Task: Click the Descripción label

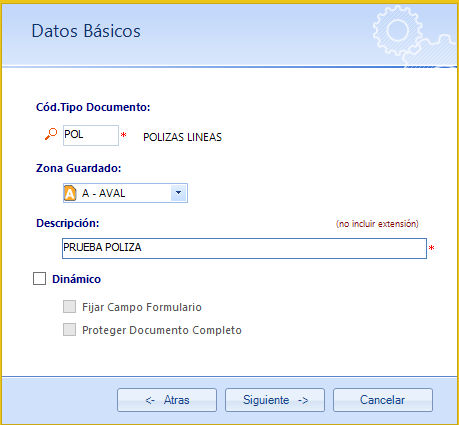Action: pyautogui.click(x=68, y=223)
